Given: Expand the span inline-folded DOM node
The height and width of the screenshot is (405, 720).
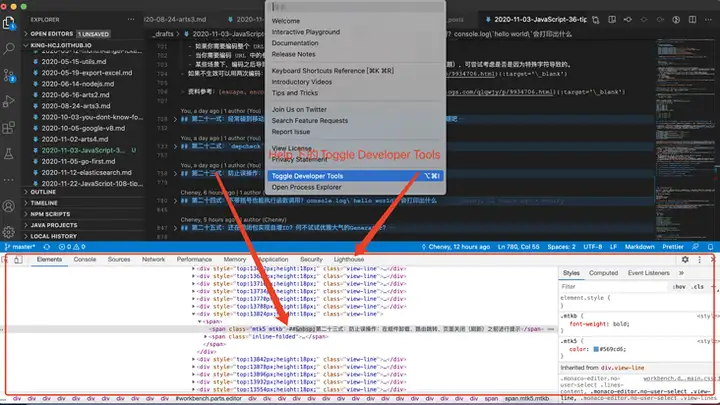Looking at the screenshot, I should 205,337.
